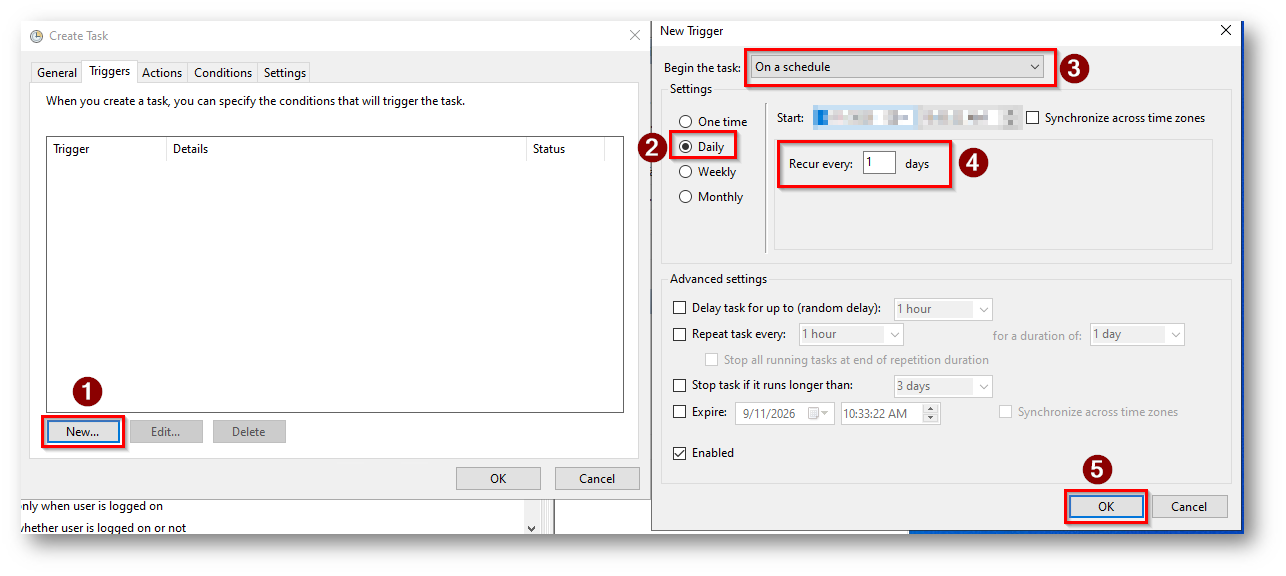Image resolution: width=1286 pixels, height=576 pixels.
Task: Select the Monthly radio option
Action: point(711,197)
